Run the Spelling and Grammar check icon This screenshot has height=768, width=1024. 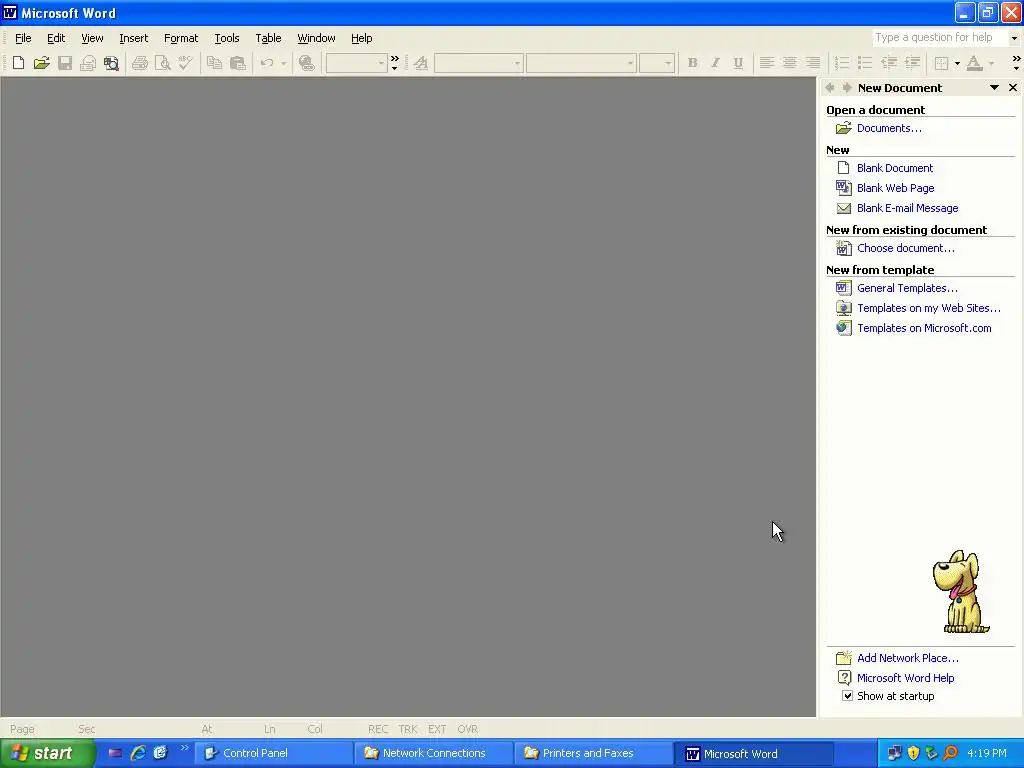185,63
